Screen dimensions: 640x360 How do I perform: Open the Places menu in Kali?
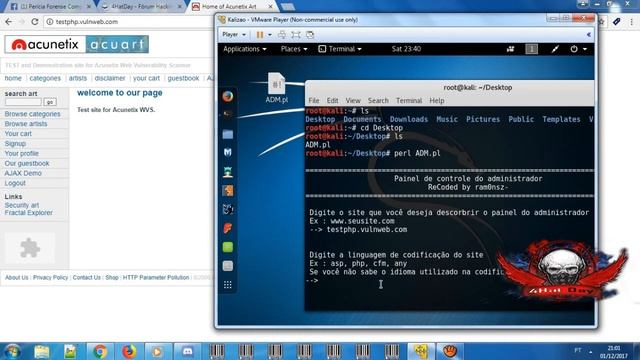[x=294, y=49]
